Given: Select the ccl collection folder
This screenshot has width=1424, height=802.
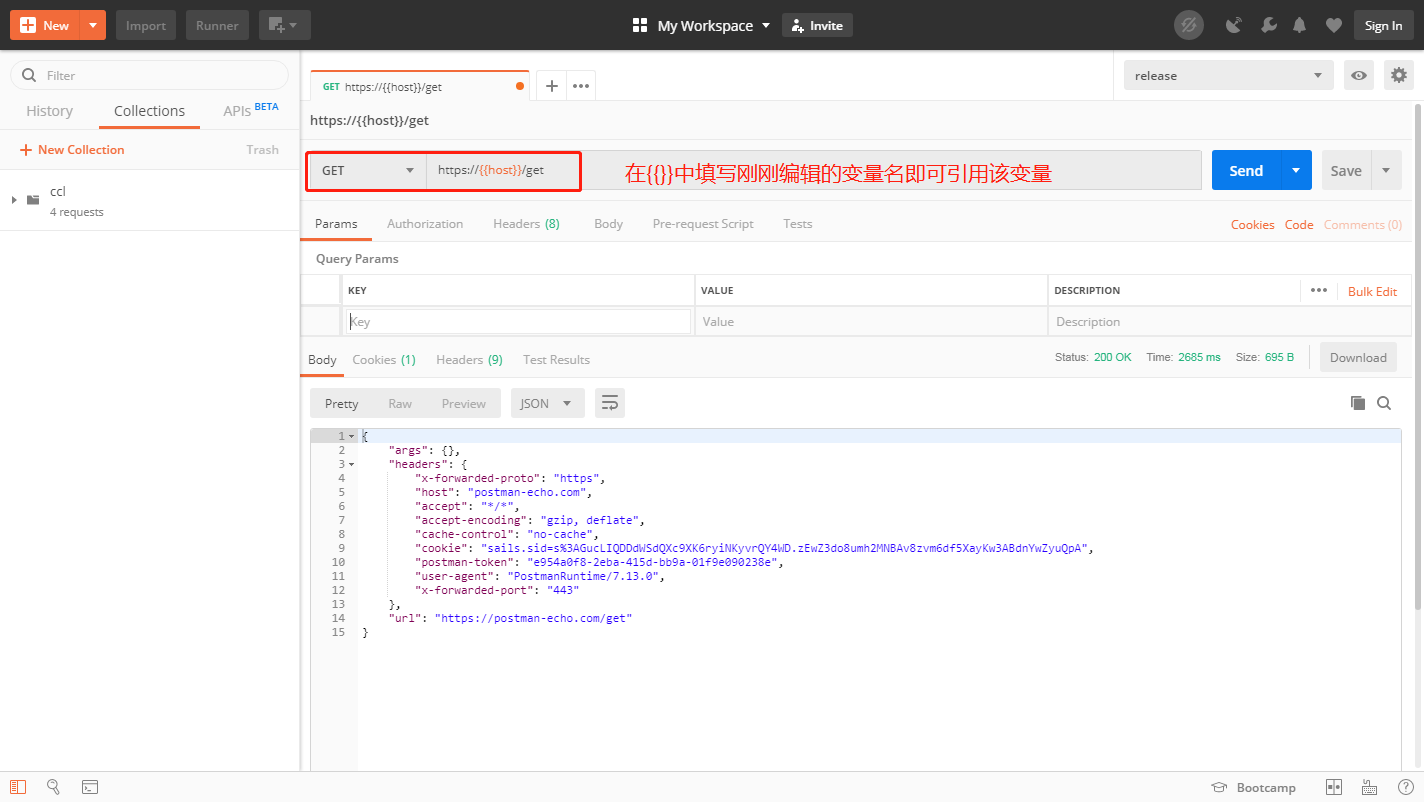Looking at the screenshot, I should coord(150,200).
